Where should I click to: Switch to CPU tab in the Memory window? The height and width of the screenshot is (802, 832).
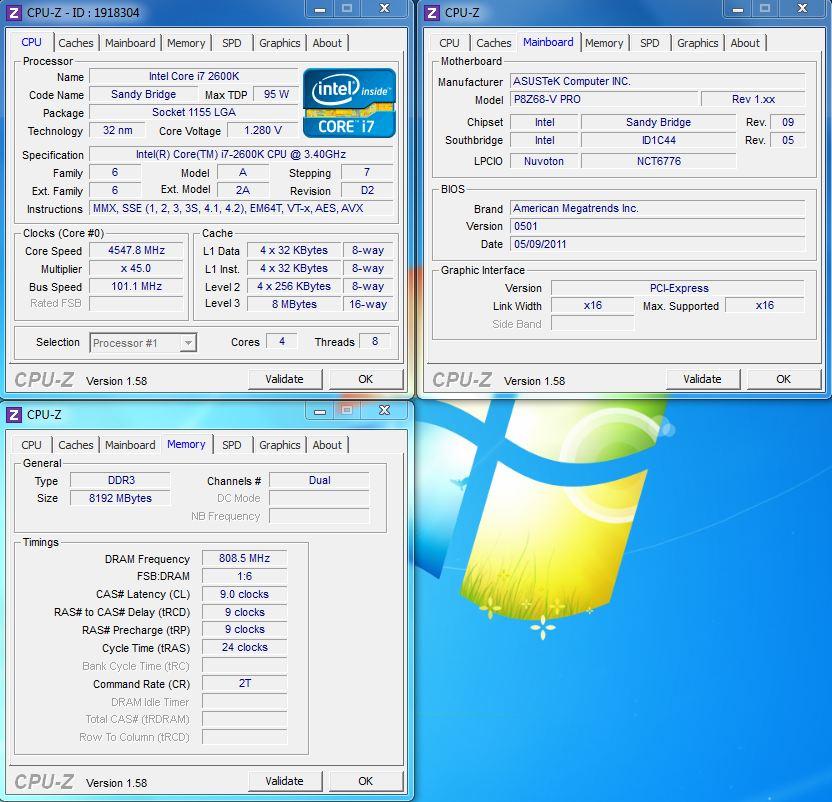[x=31, y=445]
